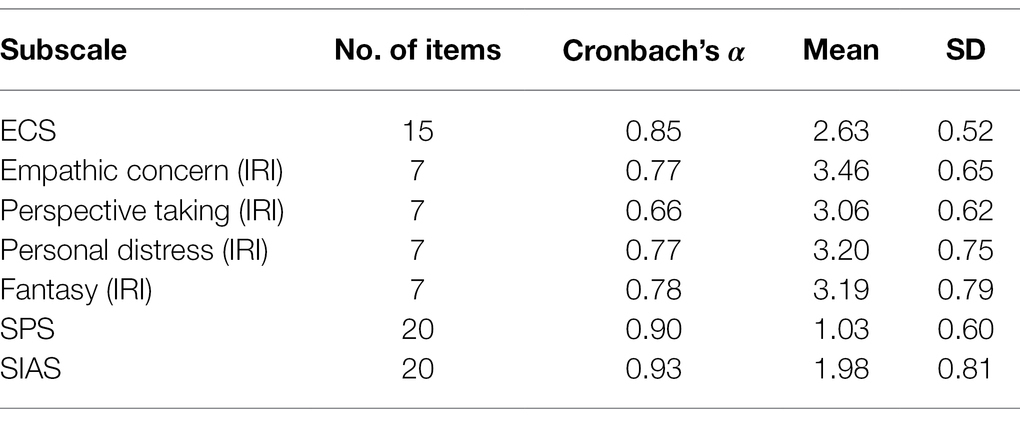Select Perspective taking (IRI) row label
The height and width of the screenshot is (427, 1020).
coord(142,211)
